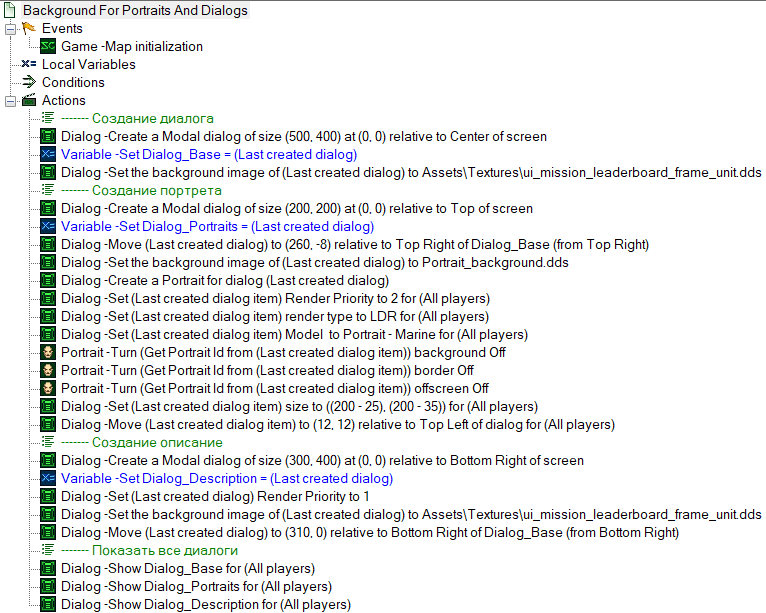Click dialog icon for Create a Portrait action
Screen dimensions: 766x613
[47, 280]
